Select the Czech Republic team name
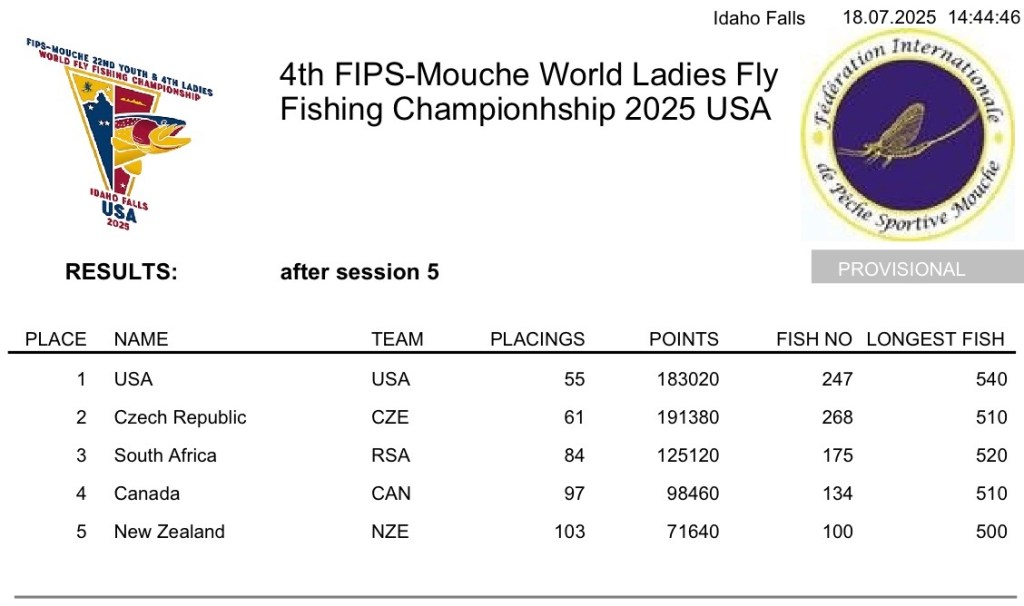 (180, 417)
